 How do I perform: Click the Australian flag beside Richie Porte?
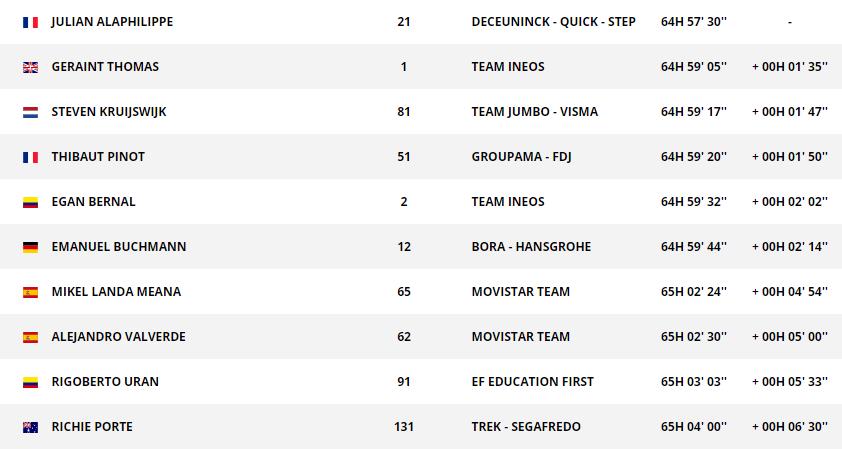30,427
